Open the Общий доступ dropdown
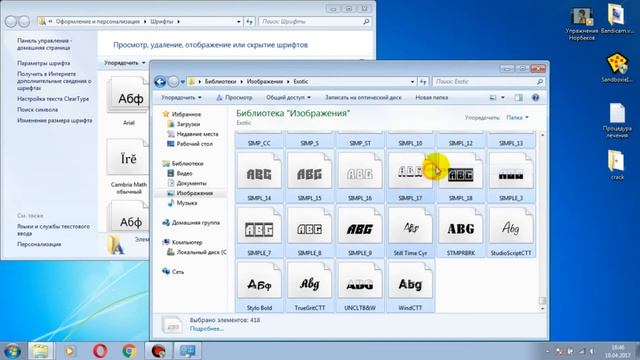 (288, 98)
